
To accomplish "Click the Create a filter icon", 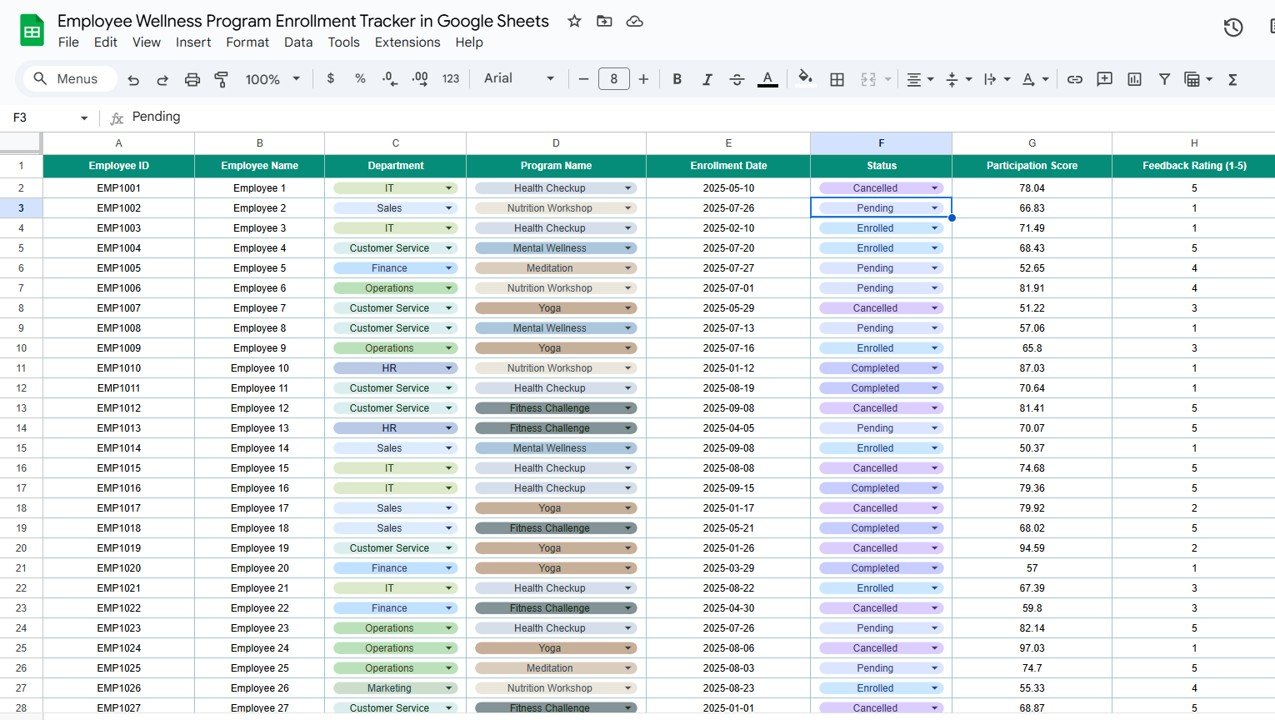I will click(1164, 79).
